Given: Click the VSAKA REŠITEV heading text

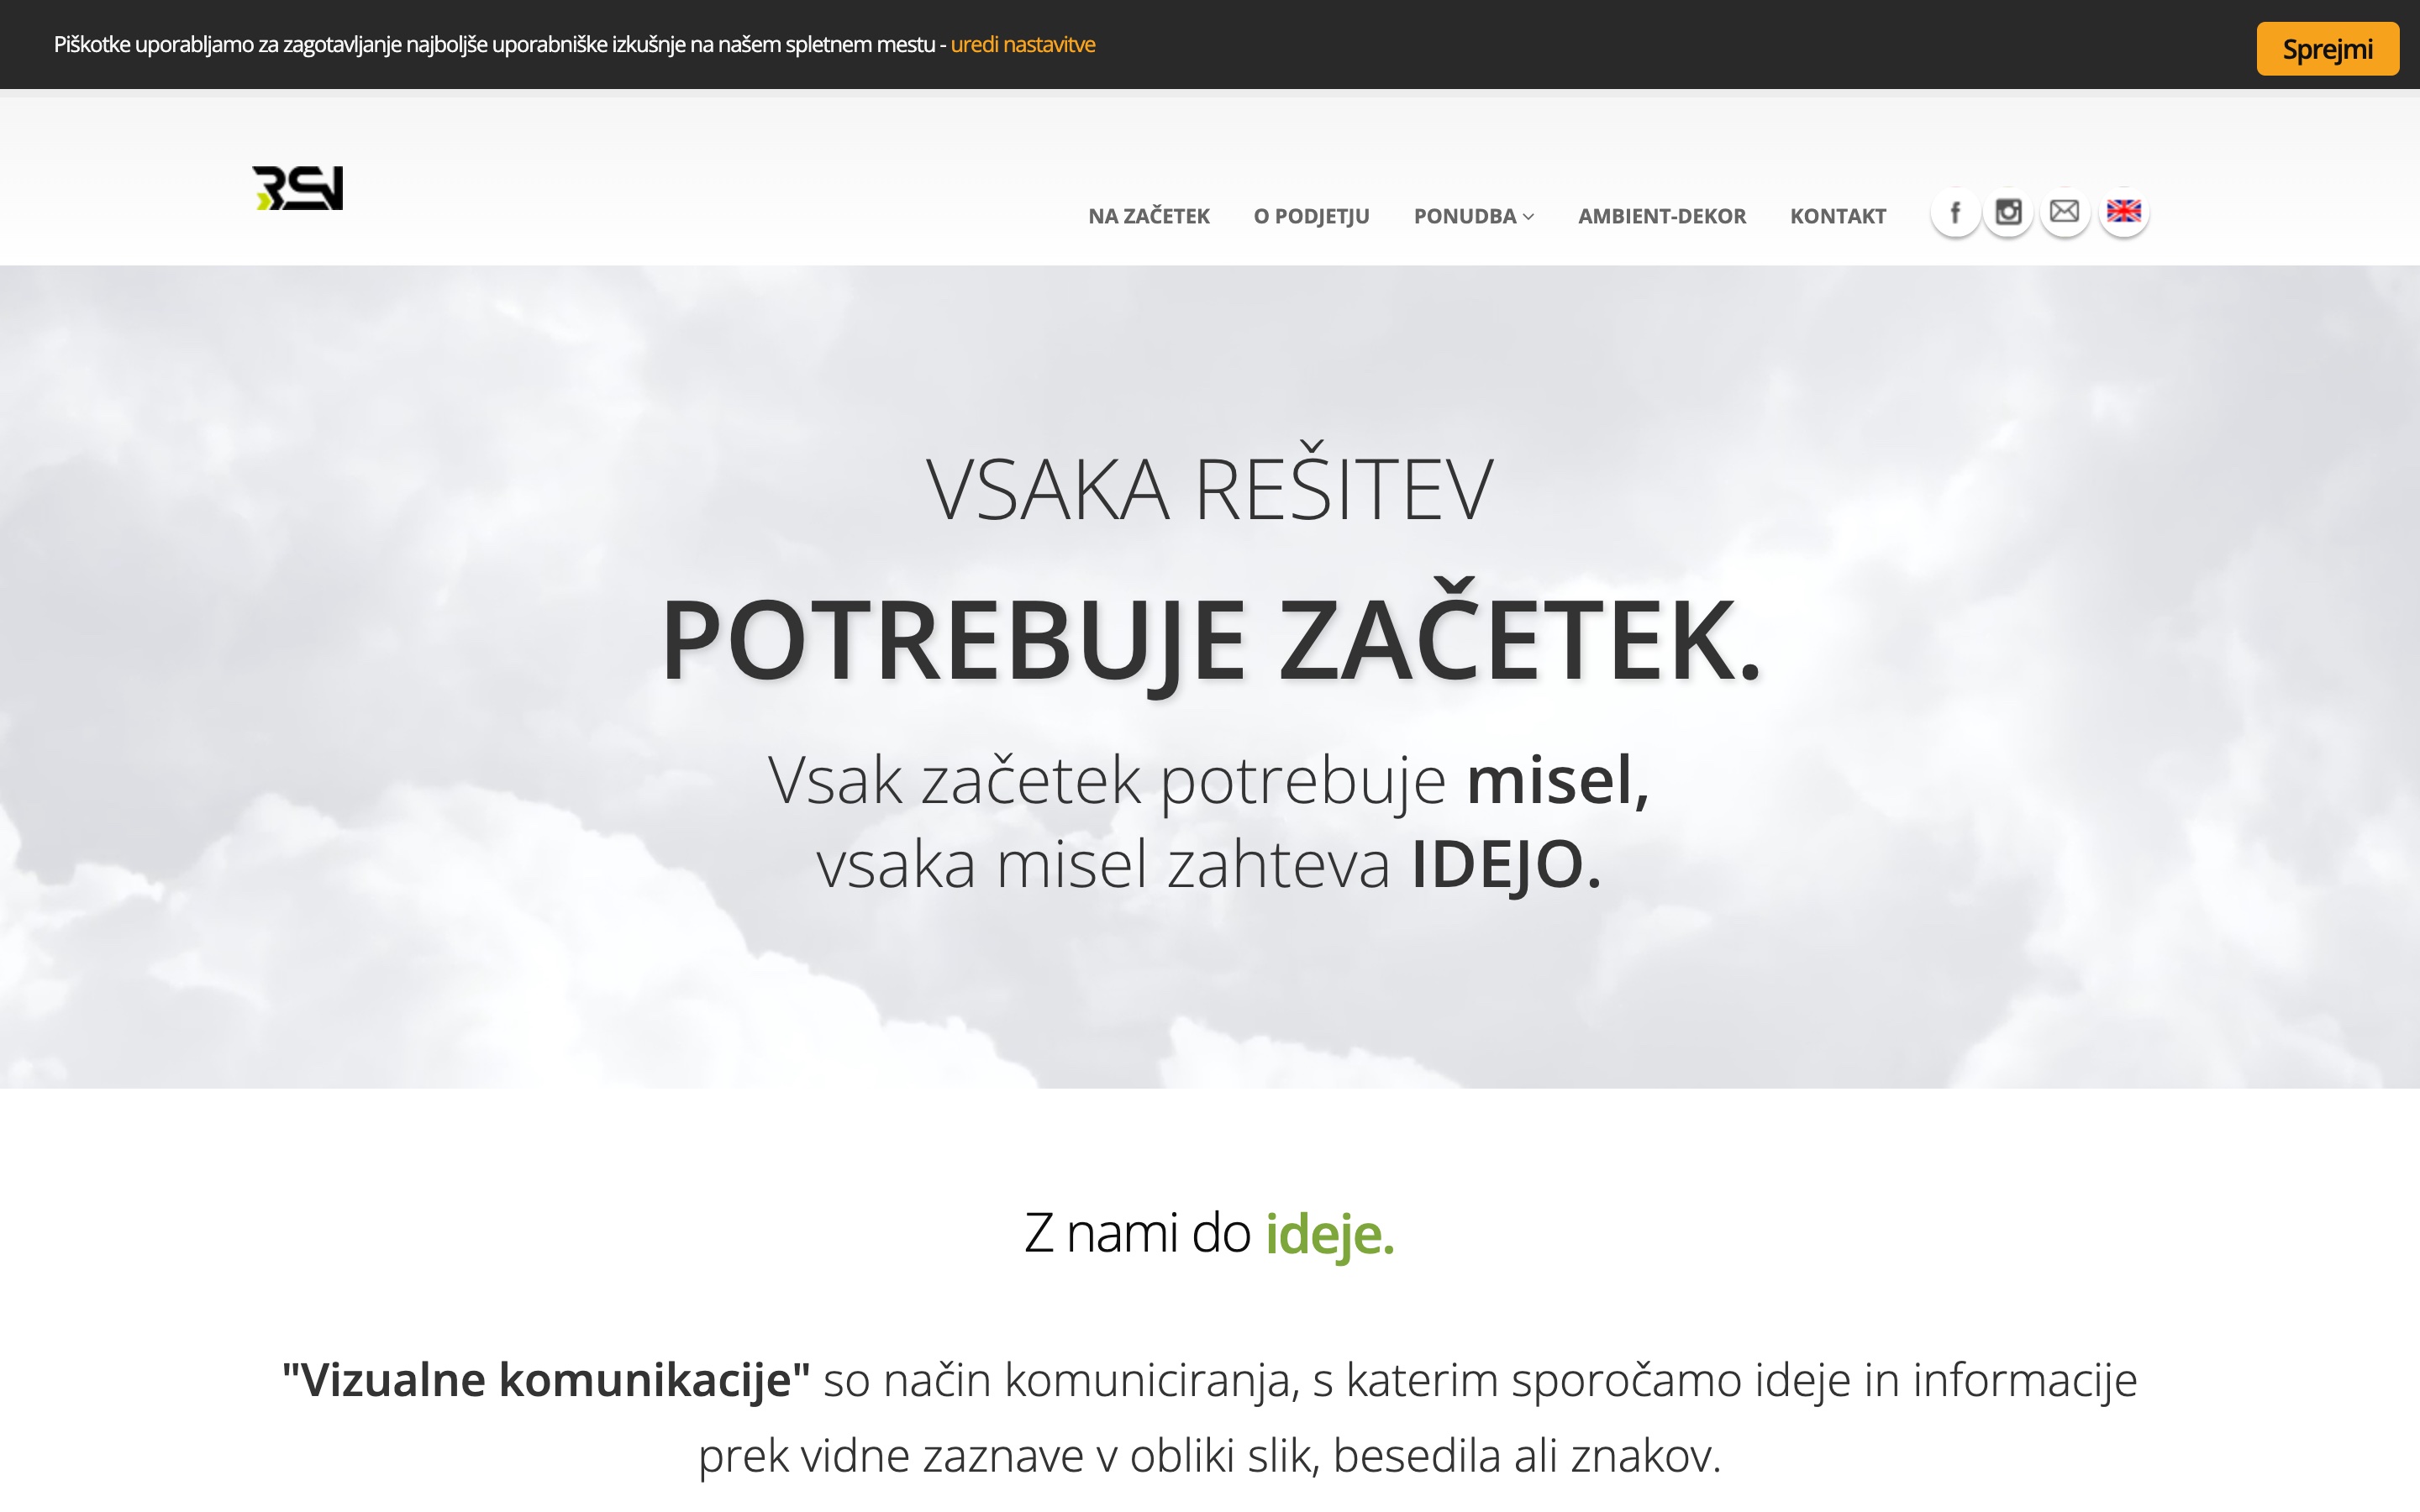Looking at the screenshot, I should [x=1210, y=485].
